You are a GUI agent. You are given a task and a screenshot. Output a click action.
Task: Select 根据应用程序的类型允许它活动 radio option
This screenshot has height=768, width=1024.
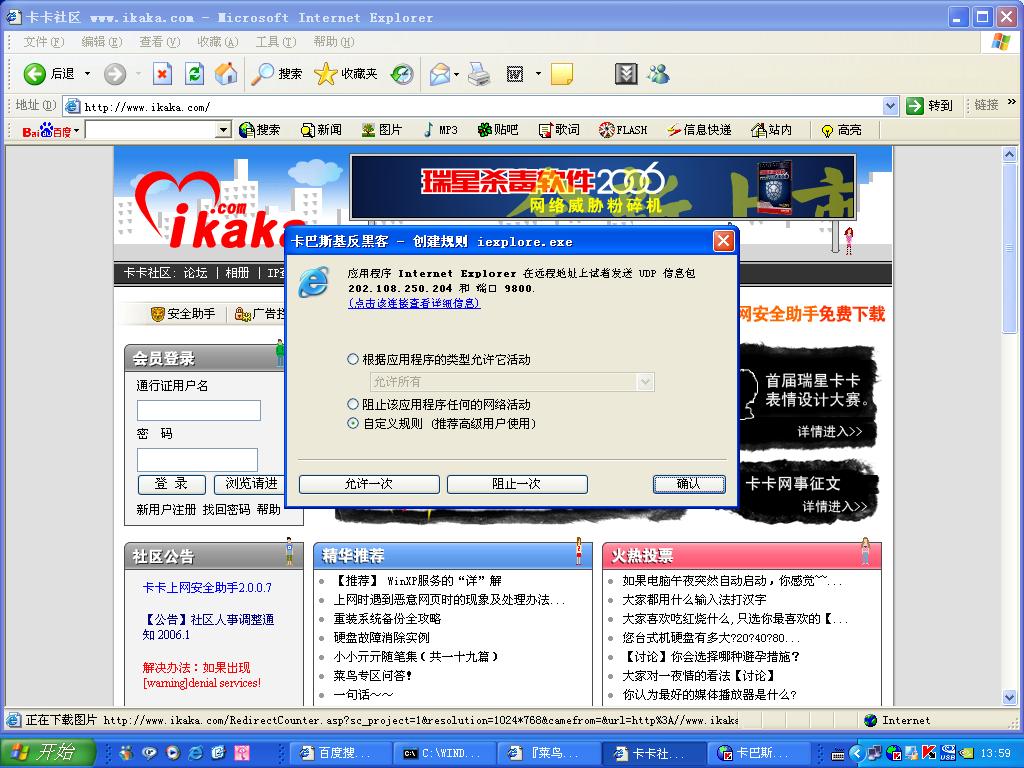pyautogui.click(x=353, y=359)
